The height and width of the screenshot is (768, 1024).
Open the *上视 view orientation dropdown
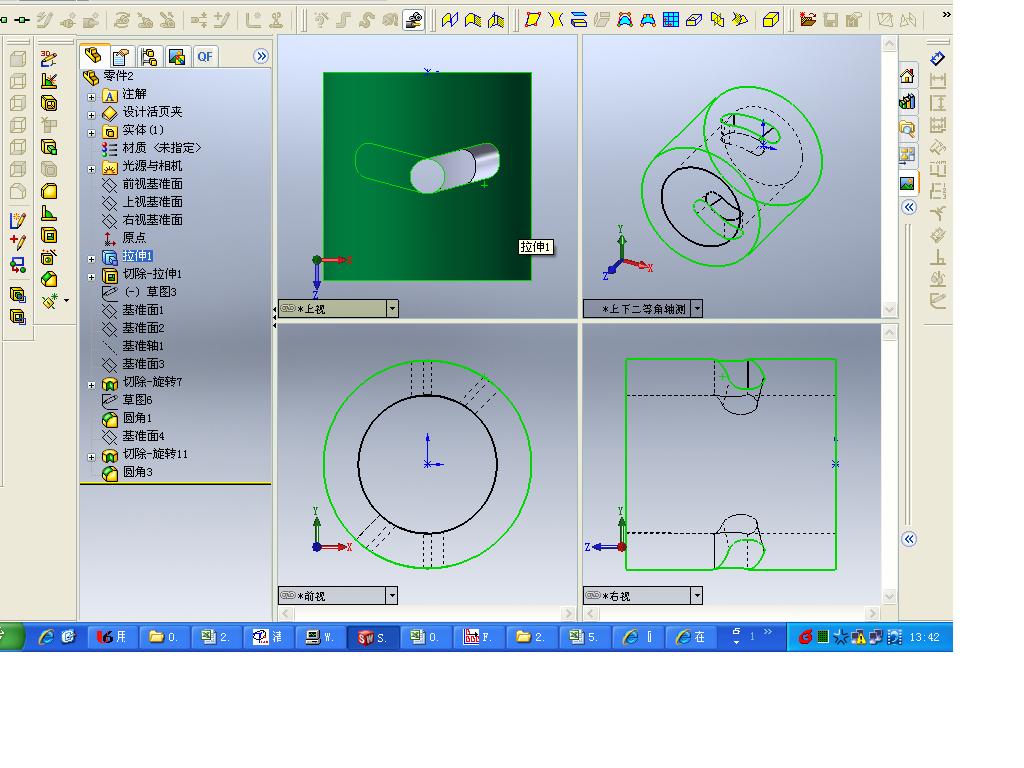pyautogui.click(x=392, y=308)
